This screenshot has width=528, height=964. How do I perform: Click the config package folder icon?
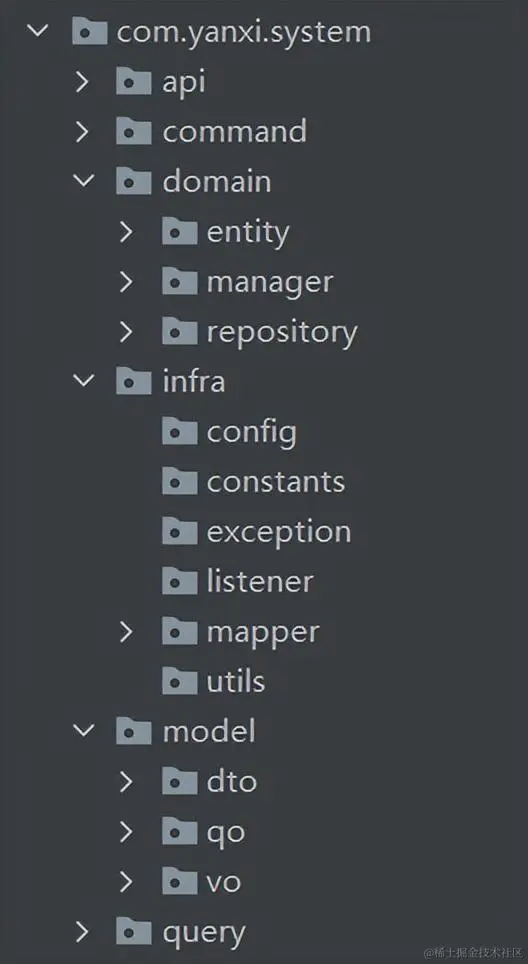[179, 432]
